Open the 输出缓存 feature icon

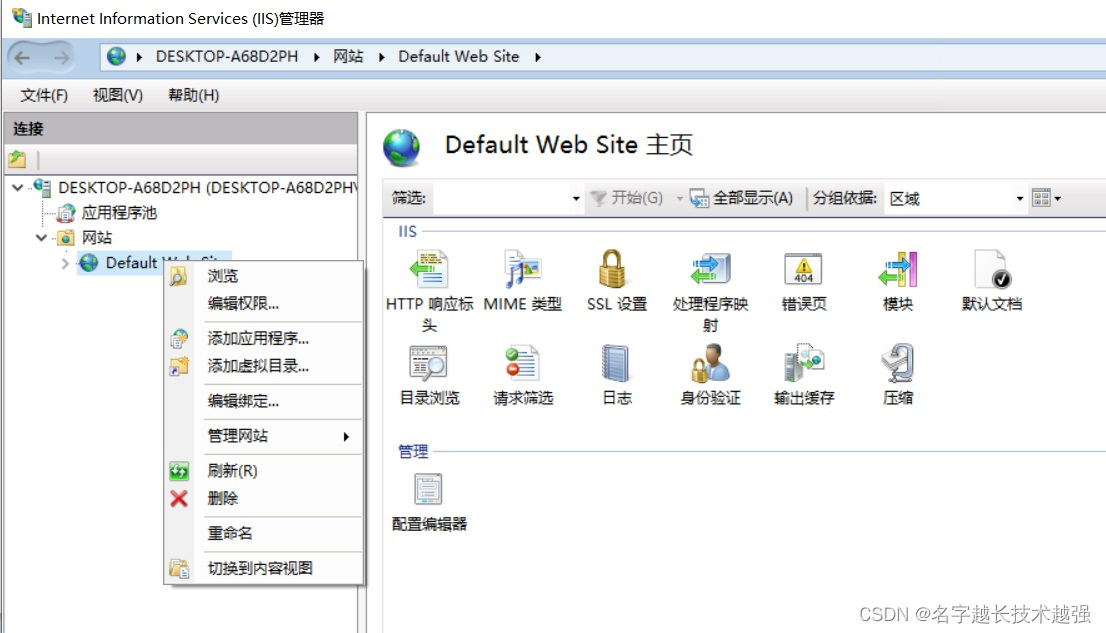click(x=804, y=363)
